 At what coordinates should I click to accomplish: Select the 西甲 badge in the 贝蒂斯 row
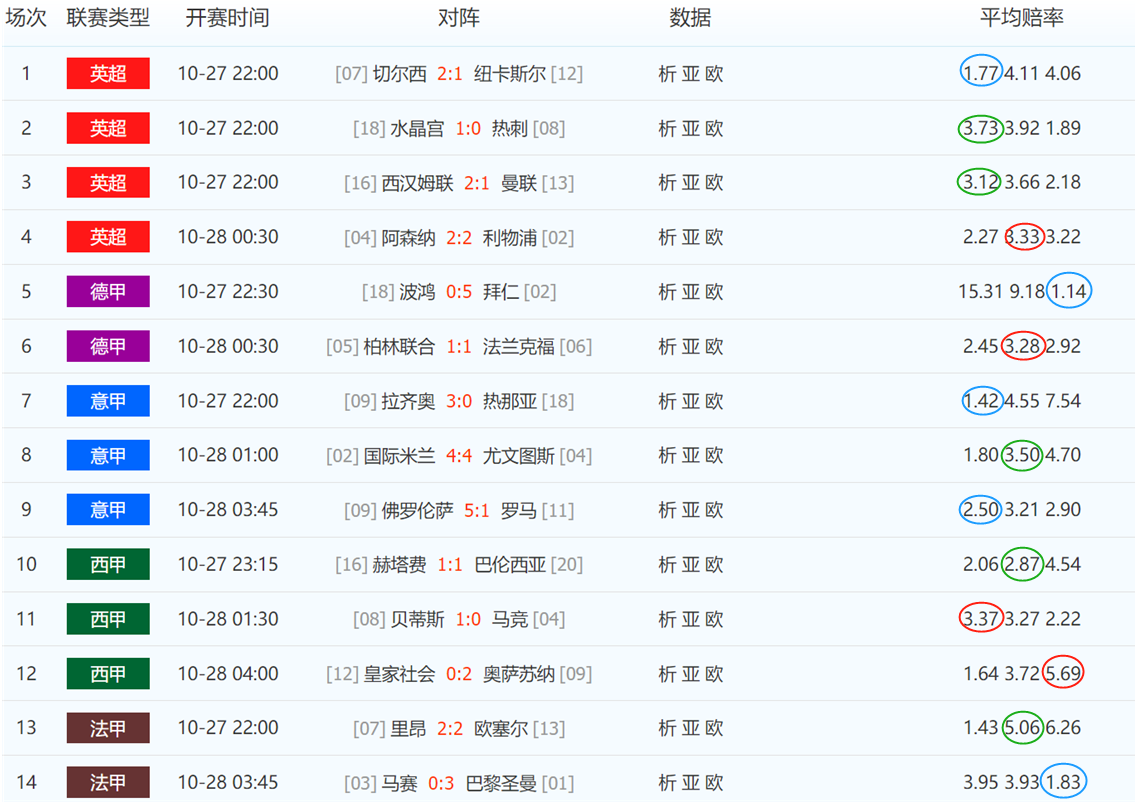(x=108, y=619)
